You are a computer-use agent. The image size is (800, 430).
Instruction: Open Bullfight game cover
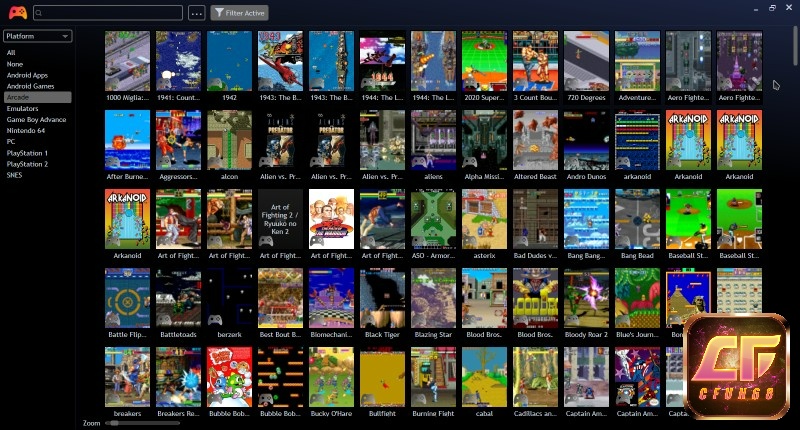[382, 377]
